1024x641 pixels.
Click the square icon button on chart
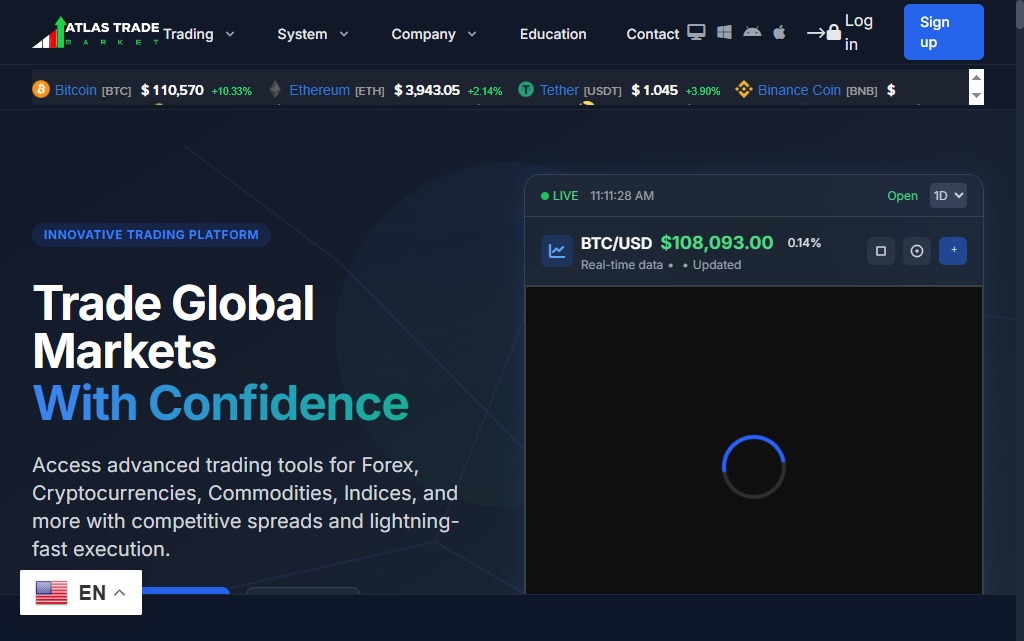tap(881, 251)
